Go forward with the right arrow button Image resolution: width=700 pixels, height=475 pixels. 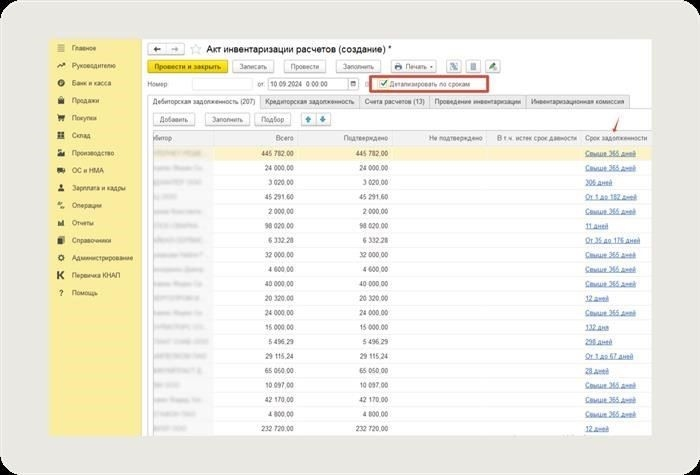[x=175, y=49]
